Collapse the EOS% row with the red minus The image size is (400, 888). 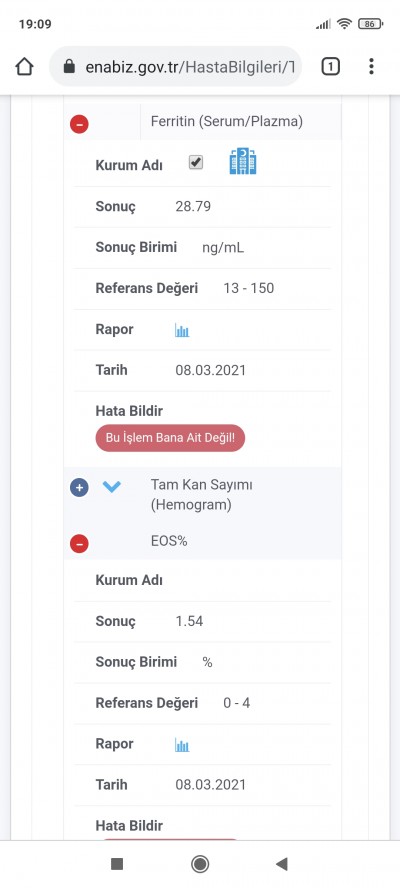(x=79, y=544)
